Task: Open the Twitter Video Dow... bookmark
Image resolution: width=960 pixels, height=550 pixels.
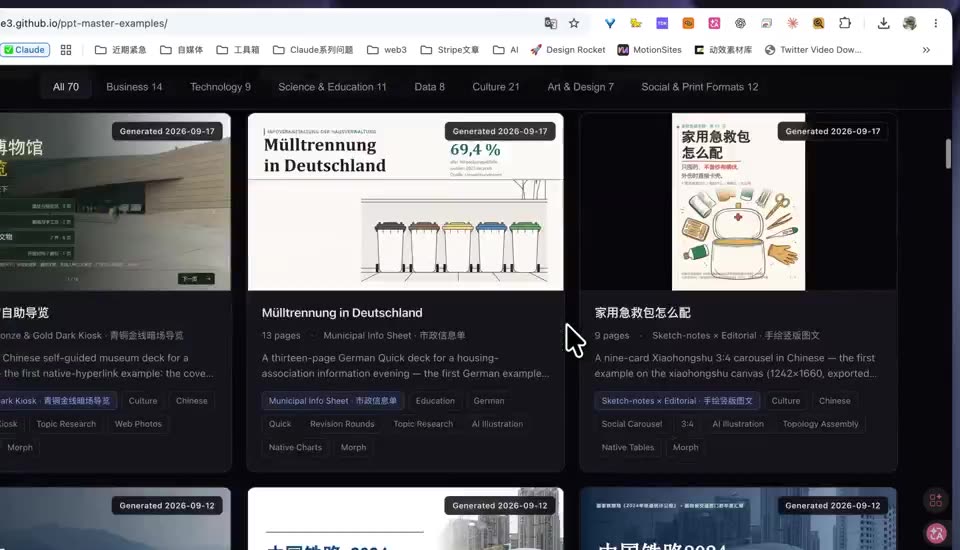Action: [812, 50]
